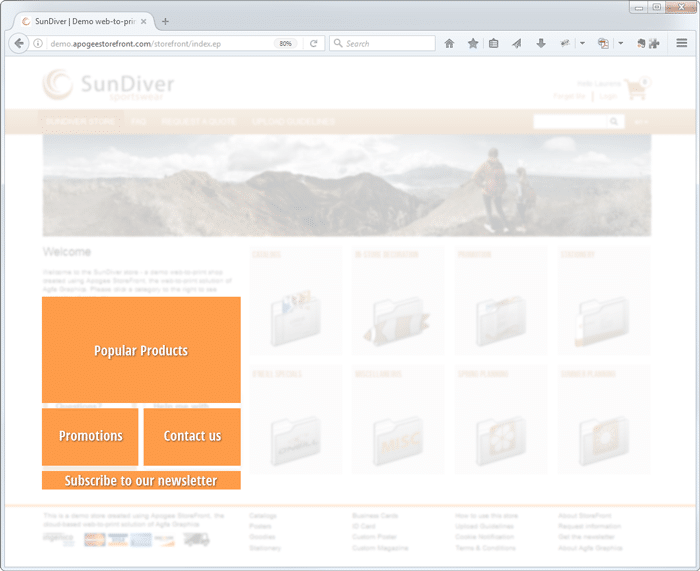Click the SunDiver sportswear logo
700x571 pixels.
click(108, 84)
